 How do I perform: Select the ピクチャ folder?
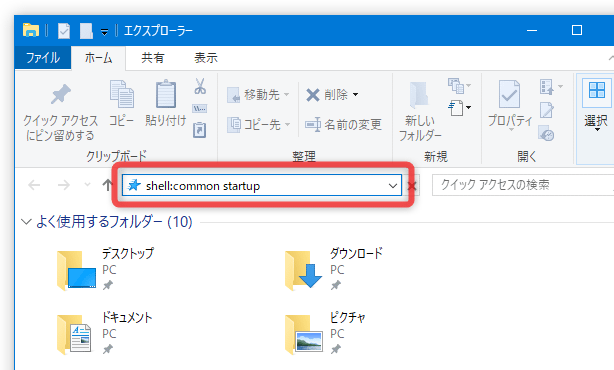tap(325, 334)
